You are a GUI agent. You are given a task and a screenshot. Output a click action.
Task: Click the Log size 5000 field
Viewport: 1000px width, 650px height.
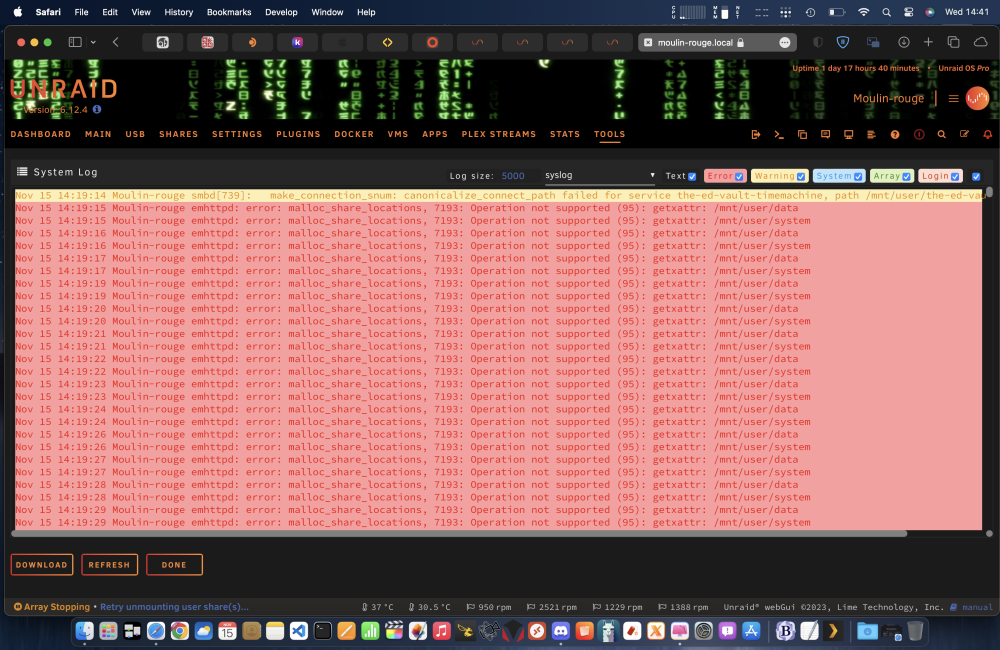pyautogui.click(x=513, y=176)
